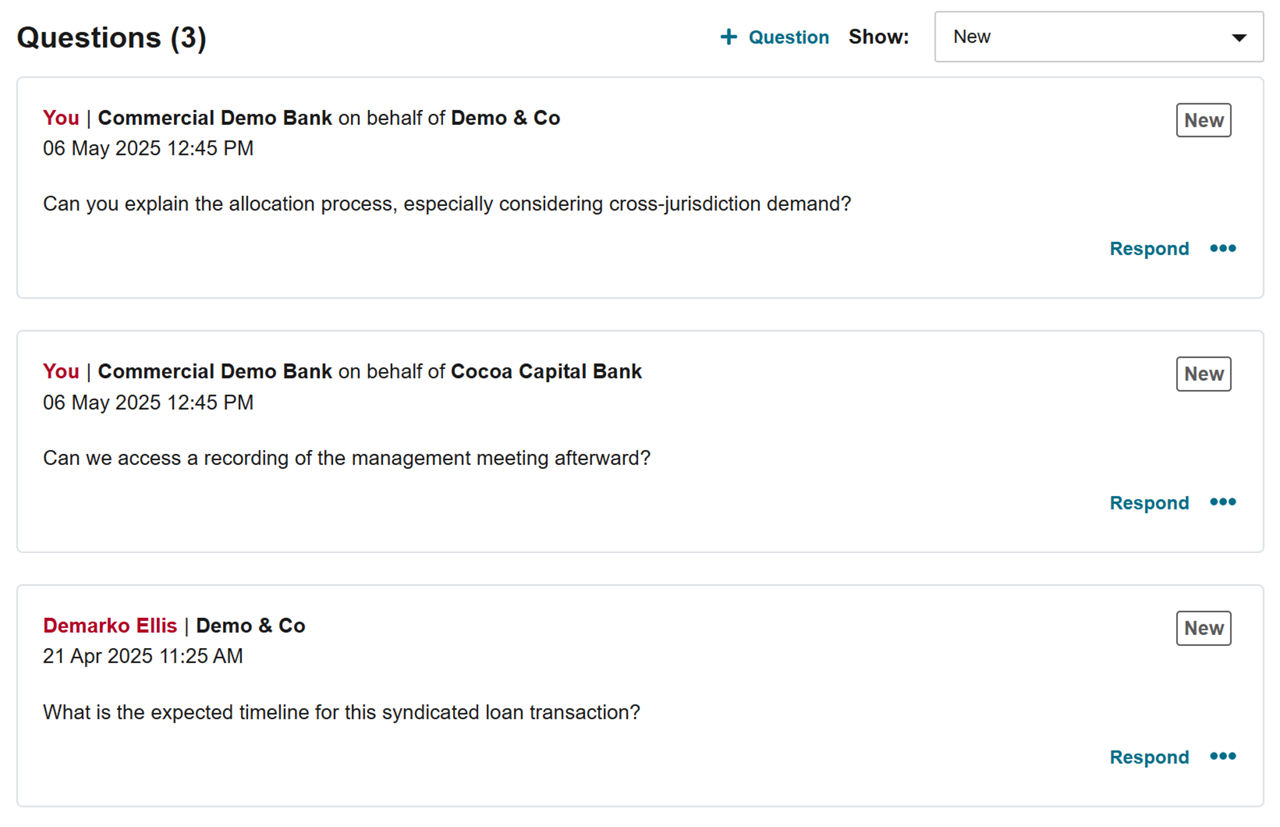The image size is (1280, 827).
Task: Open the Show dropdown currently set to New
Action: [1099, 37]
